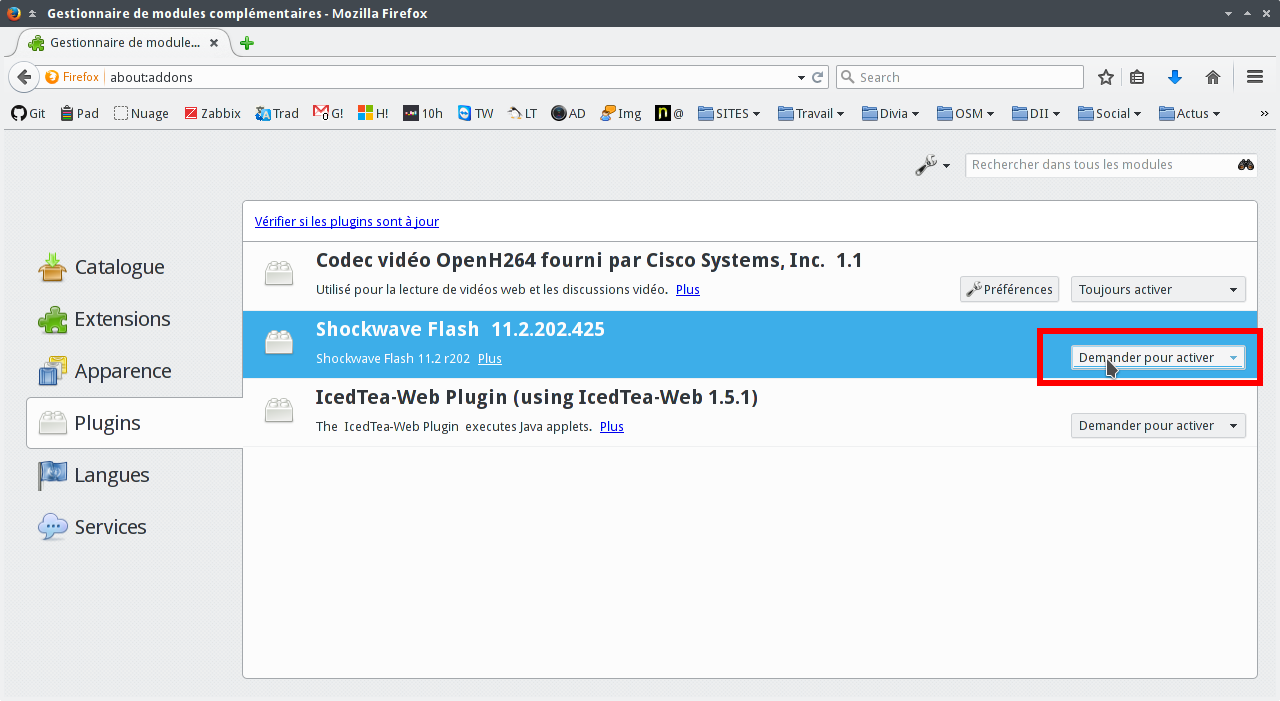This screenshot has width=1280, height=701.
Task: Click 'Plus' link for IcedTea-Web Plugin
Action: coord(612,426)
